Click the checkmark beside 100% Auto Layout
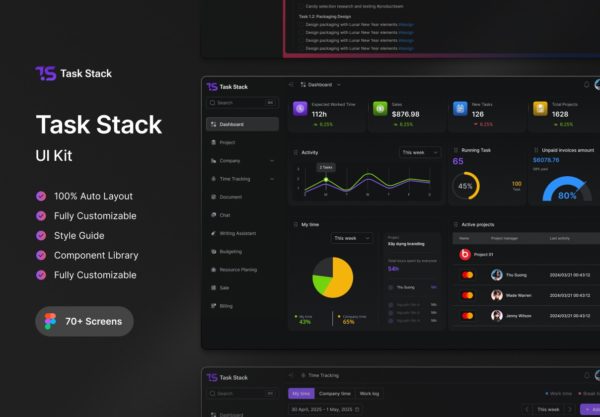Image resolution: width=600 pixels, height=417 pixels. click(x=41, y=196)
